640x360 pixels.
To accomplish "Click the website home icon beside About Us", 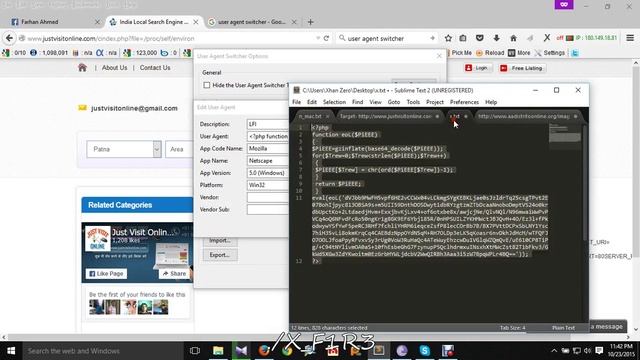I will (82, 68).
